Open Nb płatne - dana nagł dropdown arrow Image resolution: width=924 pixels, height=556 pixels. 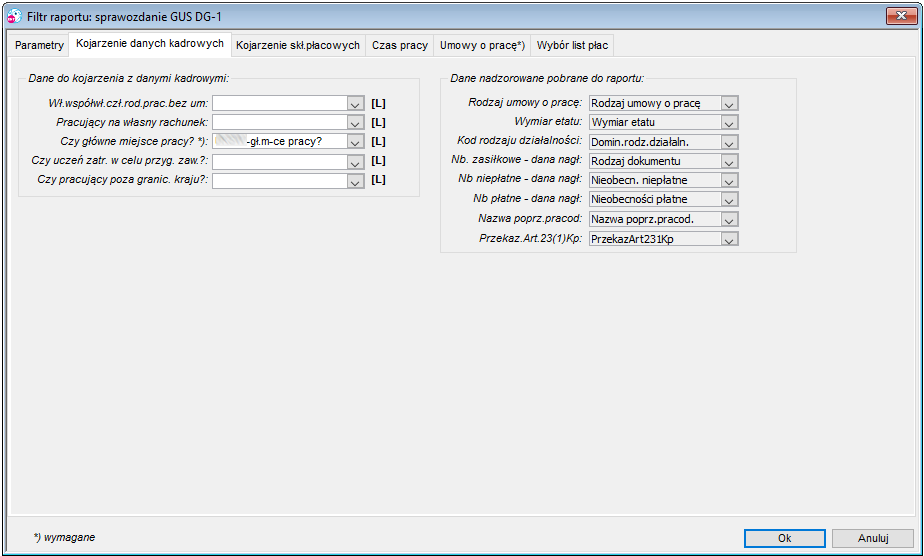point(730,200)
